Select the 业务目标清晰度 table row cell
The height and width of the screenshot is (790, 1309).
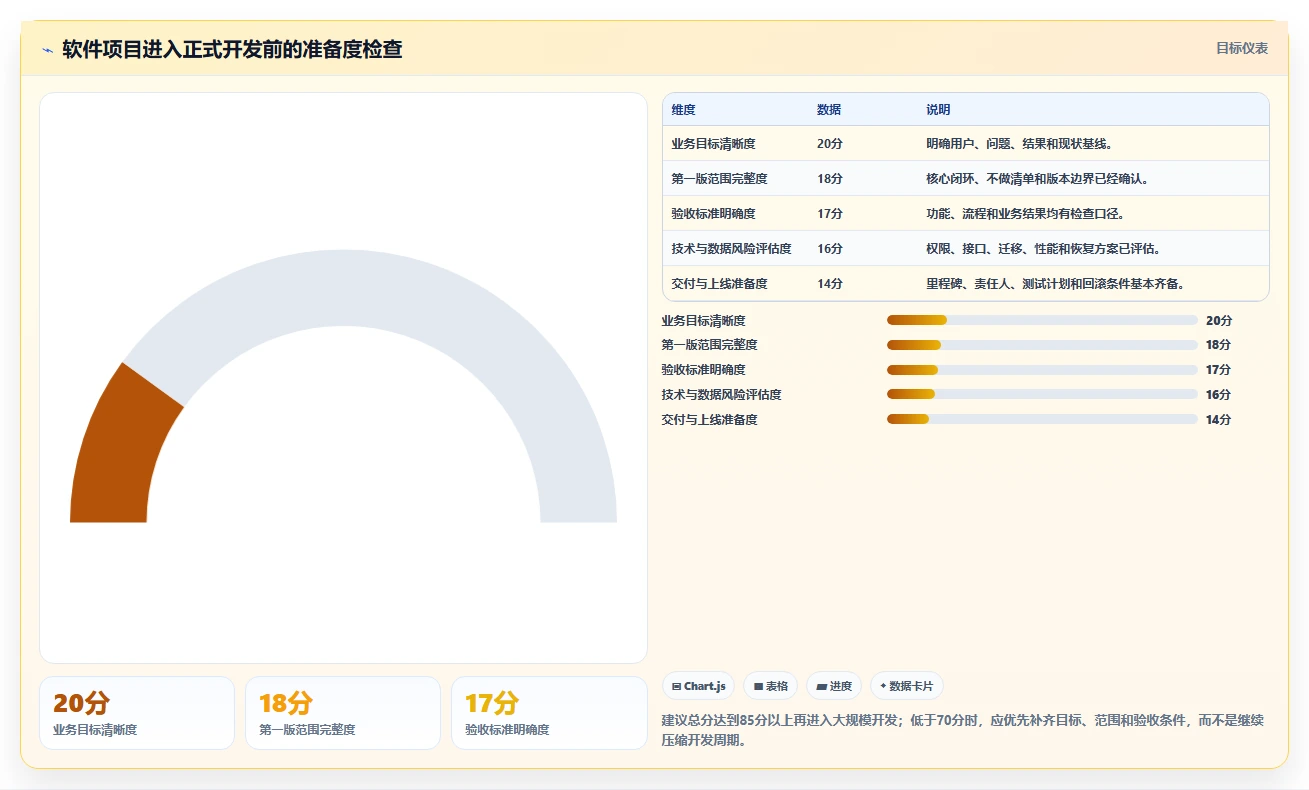713,143
